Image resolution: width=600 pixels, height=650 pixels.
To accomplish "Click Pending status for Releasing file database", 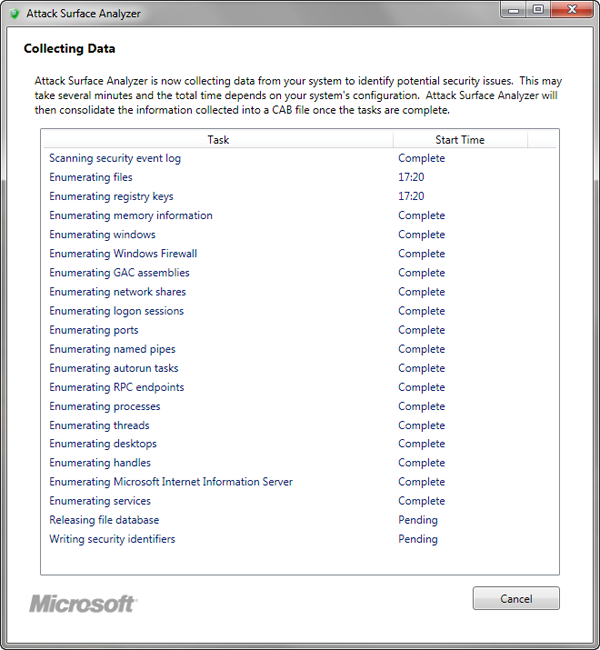I will [418, 520].
